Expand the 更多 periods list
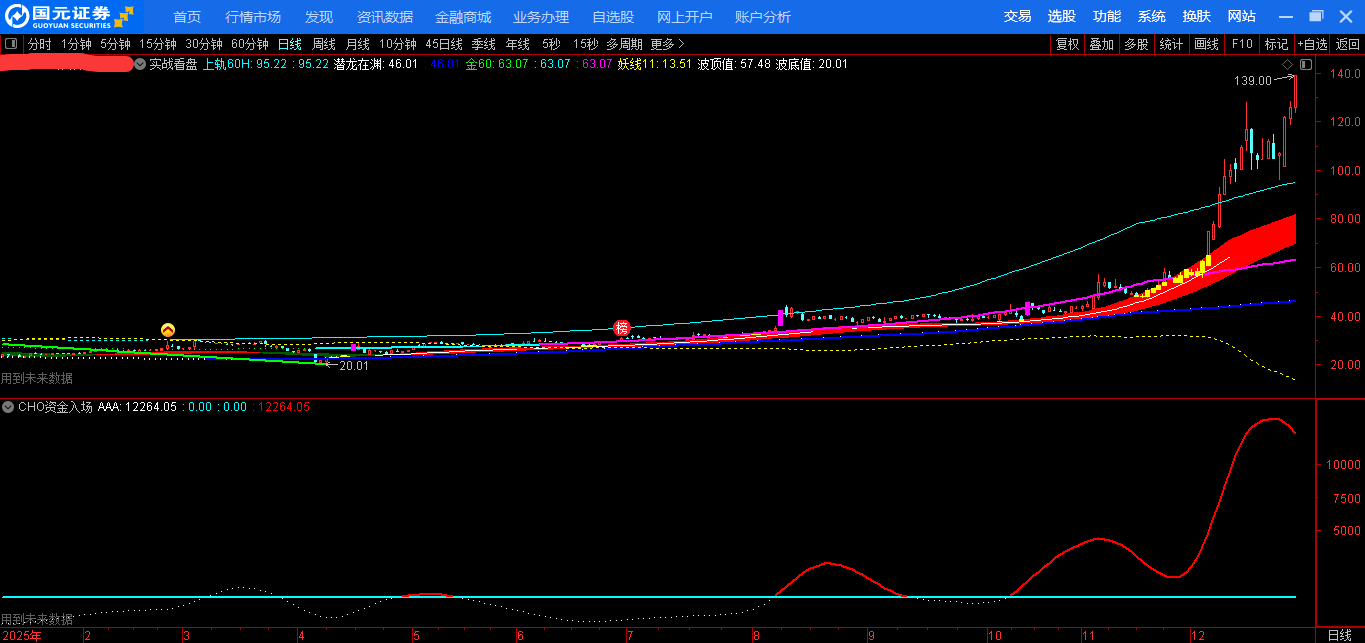This screenshot has height=643, width=1365. 667,44
